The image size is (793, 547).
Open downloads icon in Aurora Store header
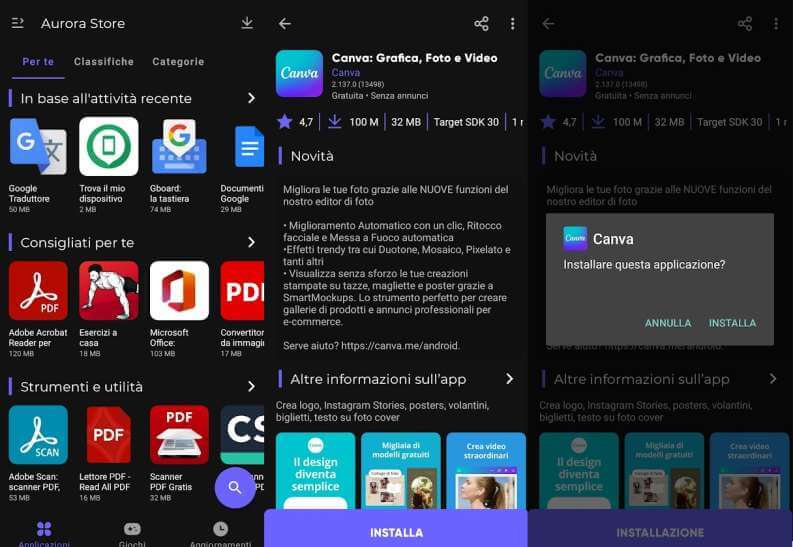(x=247, y=23)
